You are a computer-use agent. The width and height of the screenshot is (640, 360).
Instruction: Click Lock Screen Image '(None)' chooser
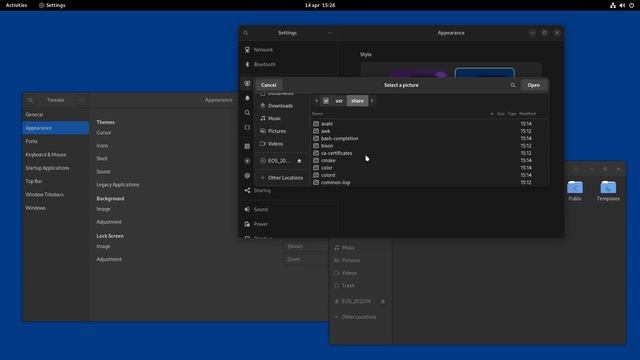306,247
